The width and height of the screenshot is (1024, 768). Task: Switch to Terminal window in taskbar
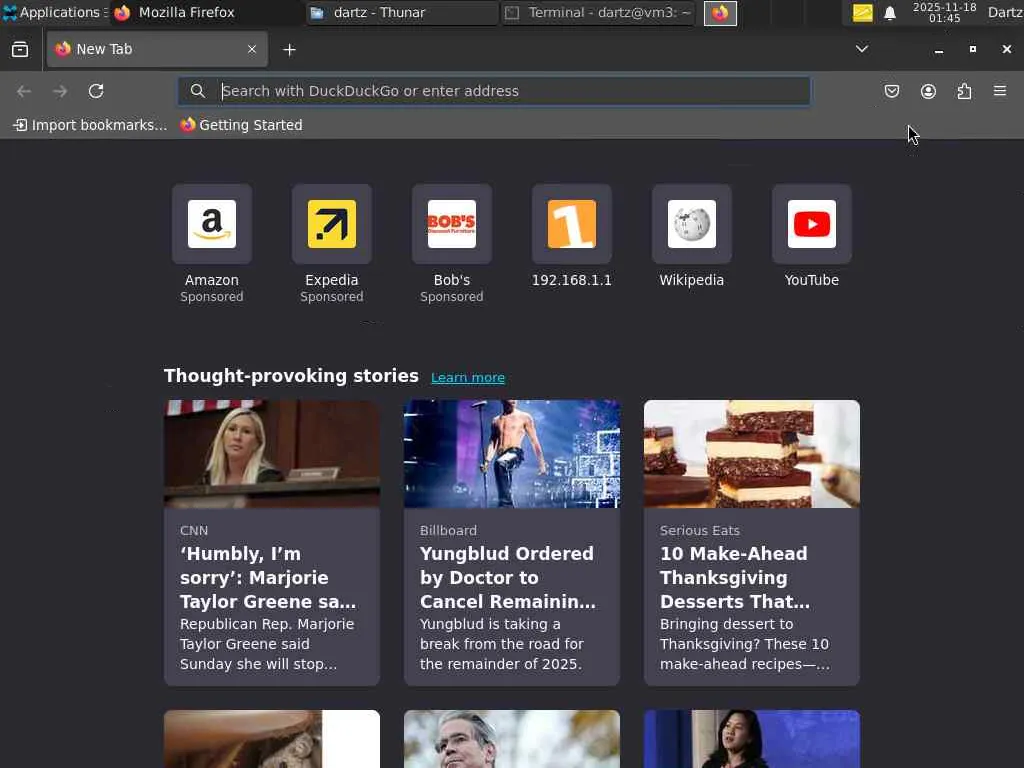point(598,12)
